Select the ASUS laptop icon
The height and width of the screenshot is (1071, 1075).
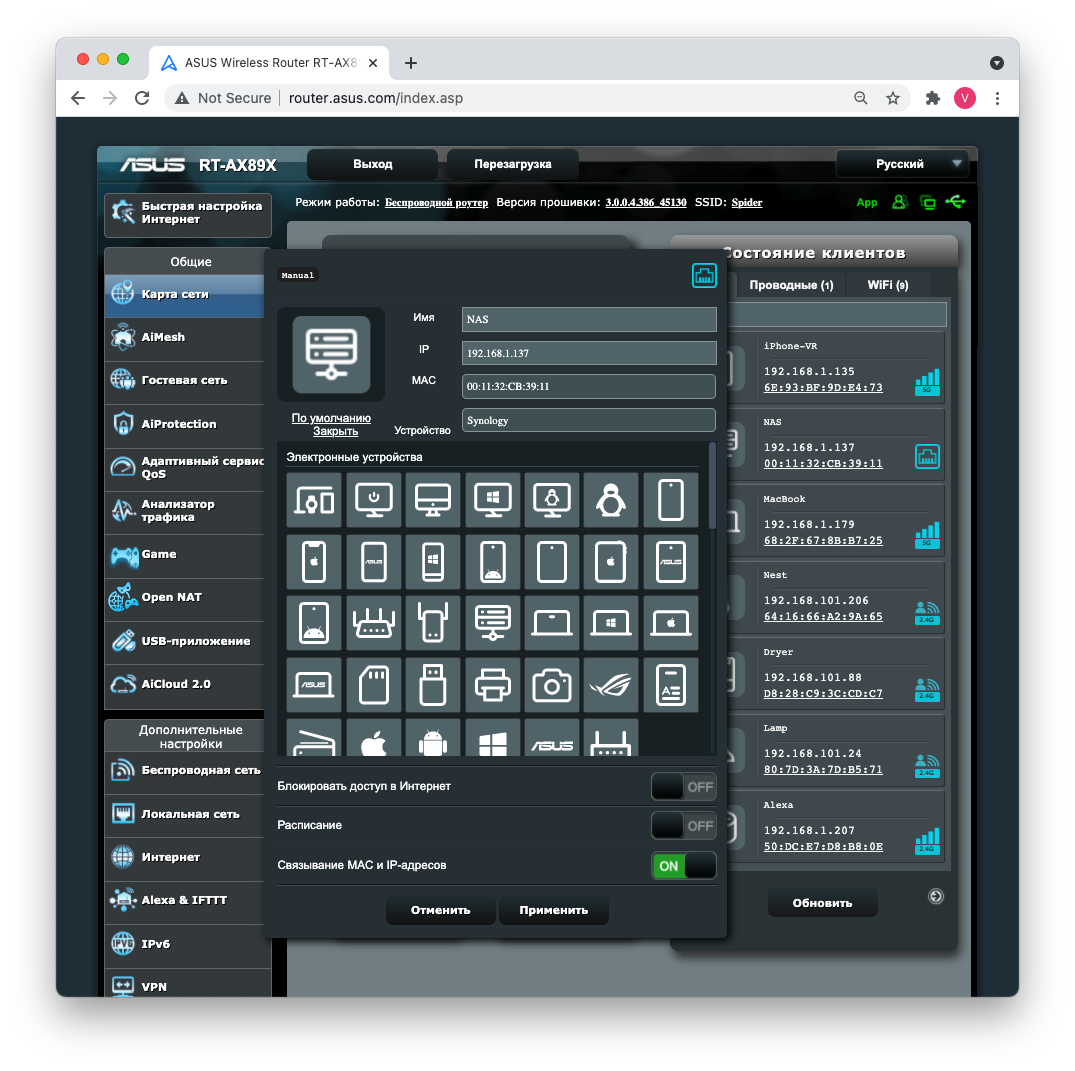click(x=314, y=684)
